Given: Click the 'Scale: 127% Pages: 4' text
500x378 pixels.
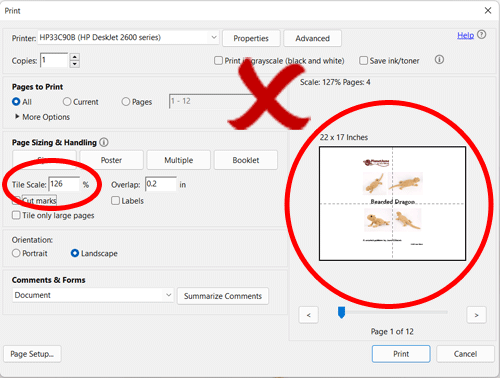Looking at the screenshot, I should point(335,82).
